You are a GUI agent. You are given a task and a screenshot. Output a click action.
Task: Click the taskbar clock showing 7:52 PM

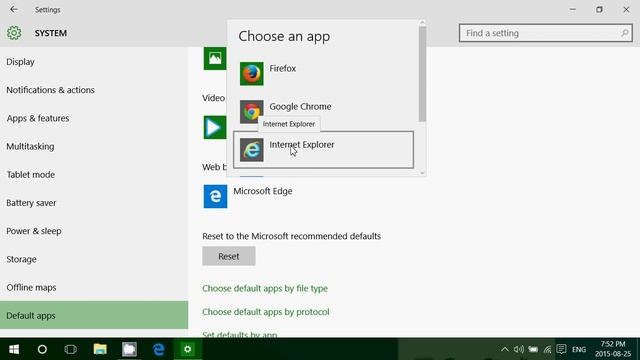pyautogui.click(x=613, y=349)
